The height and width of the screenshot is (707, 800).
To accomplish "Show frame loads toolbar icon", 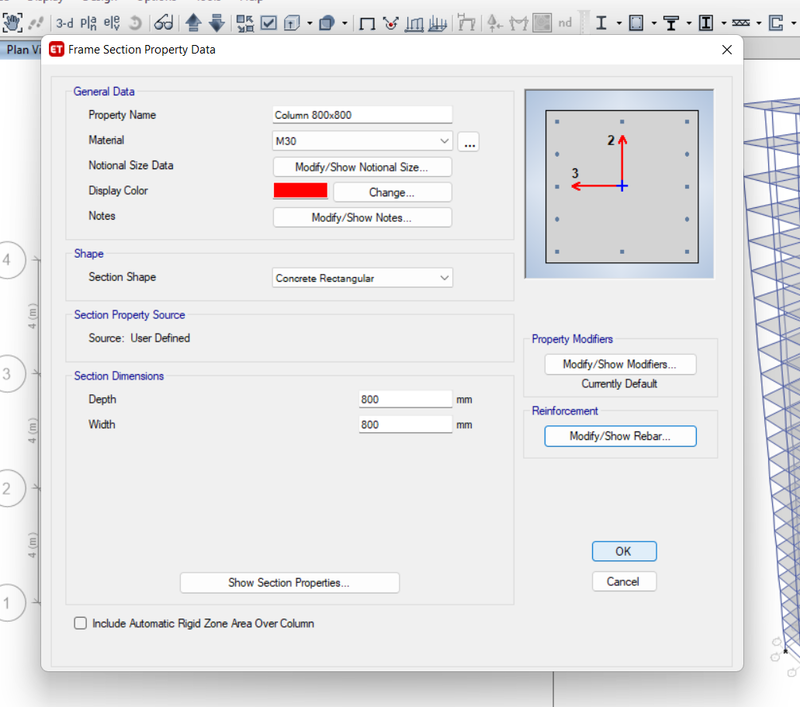I will 414,23.
